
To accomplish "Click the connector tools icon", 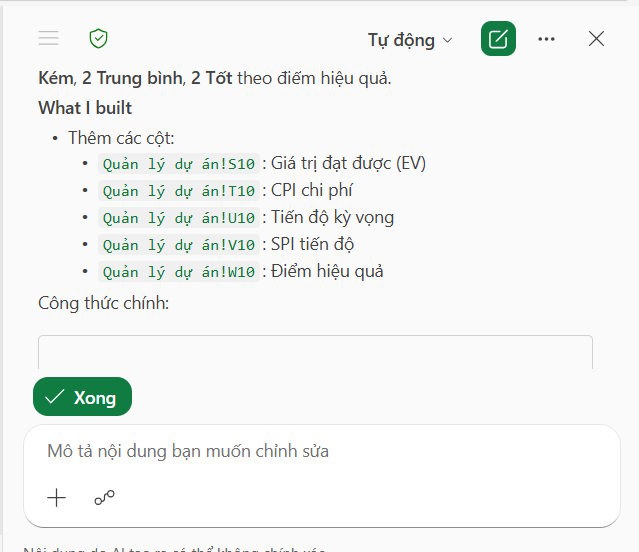I will [104, 497].
